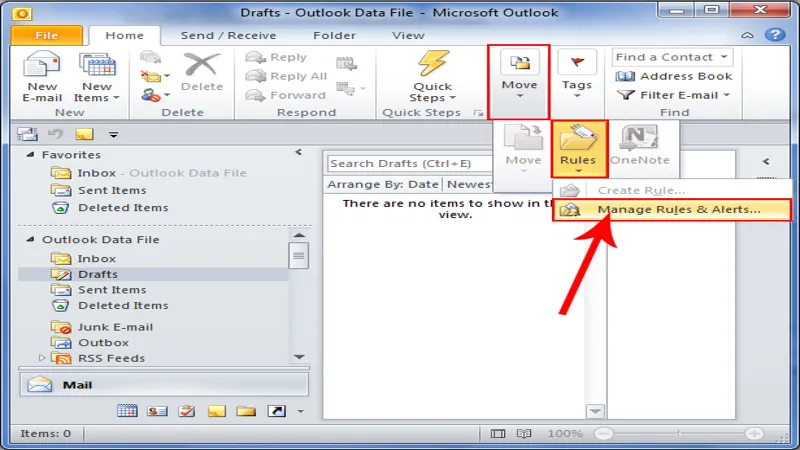Select Create Rule menu item

[x=672, y=190]
